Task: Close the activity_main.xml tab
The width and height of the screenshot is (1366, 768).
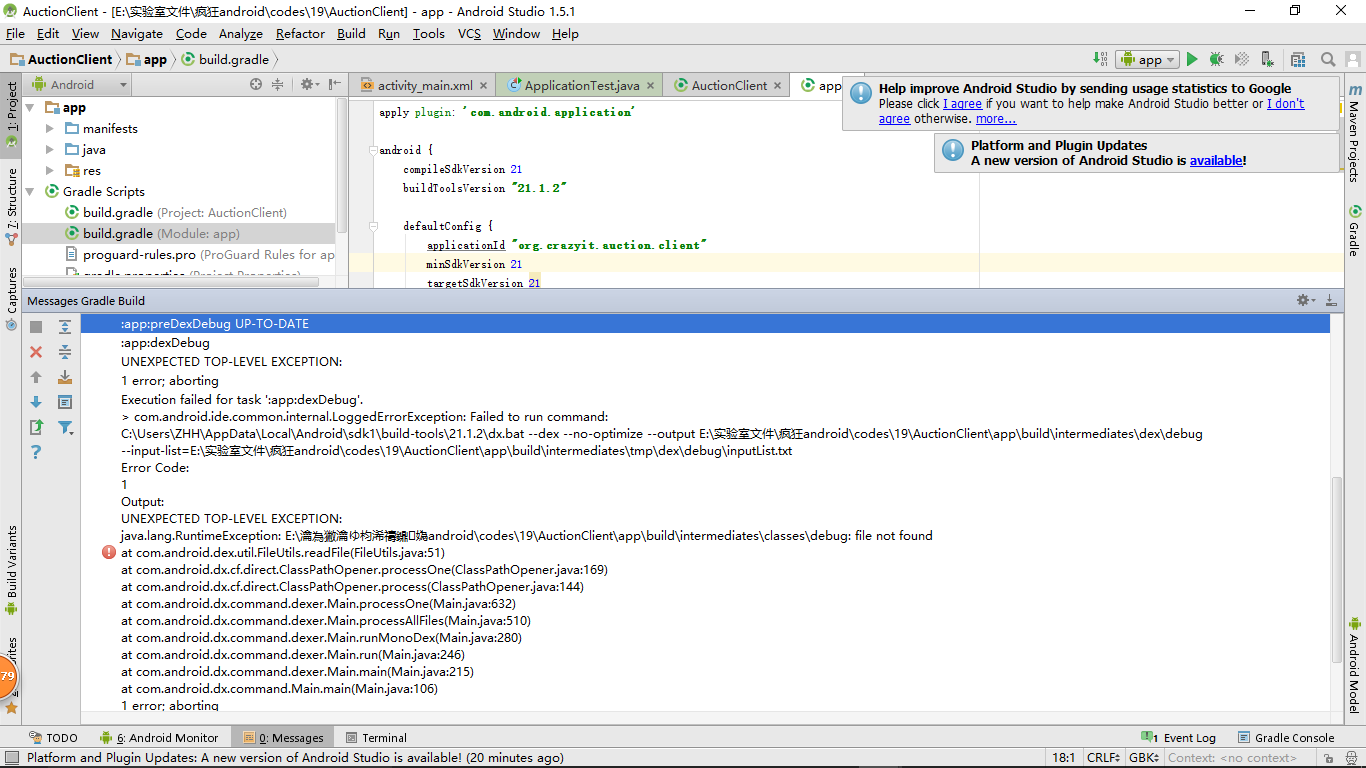Action: coord(483,86)
